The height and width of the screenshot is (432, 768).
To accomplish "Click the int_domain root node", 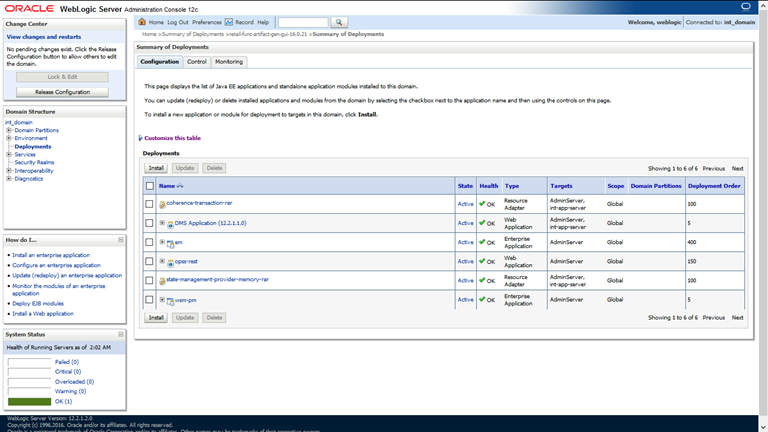I will (x=19, y=122).
